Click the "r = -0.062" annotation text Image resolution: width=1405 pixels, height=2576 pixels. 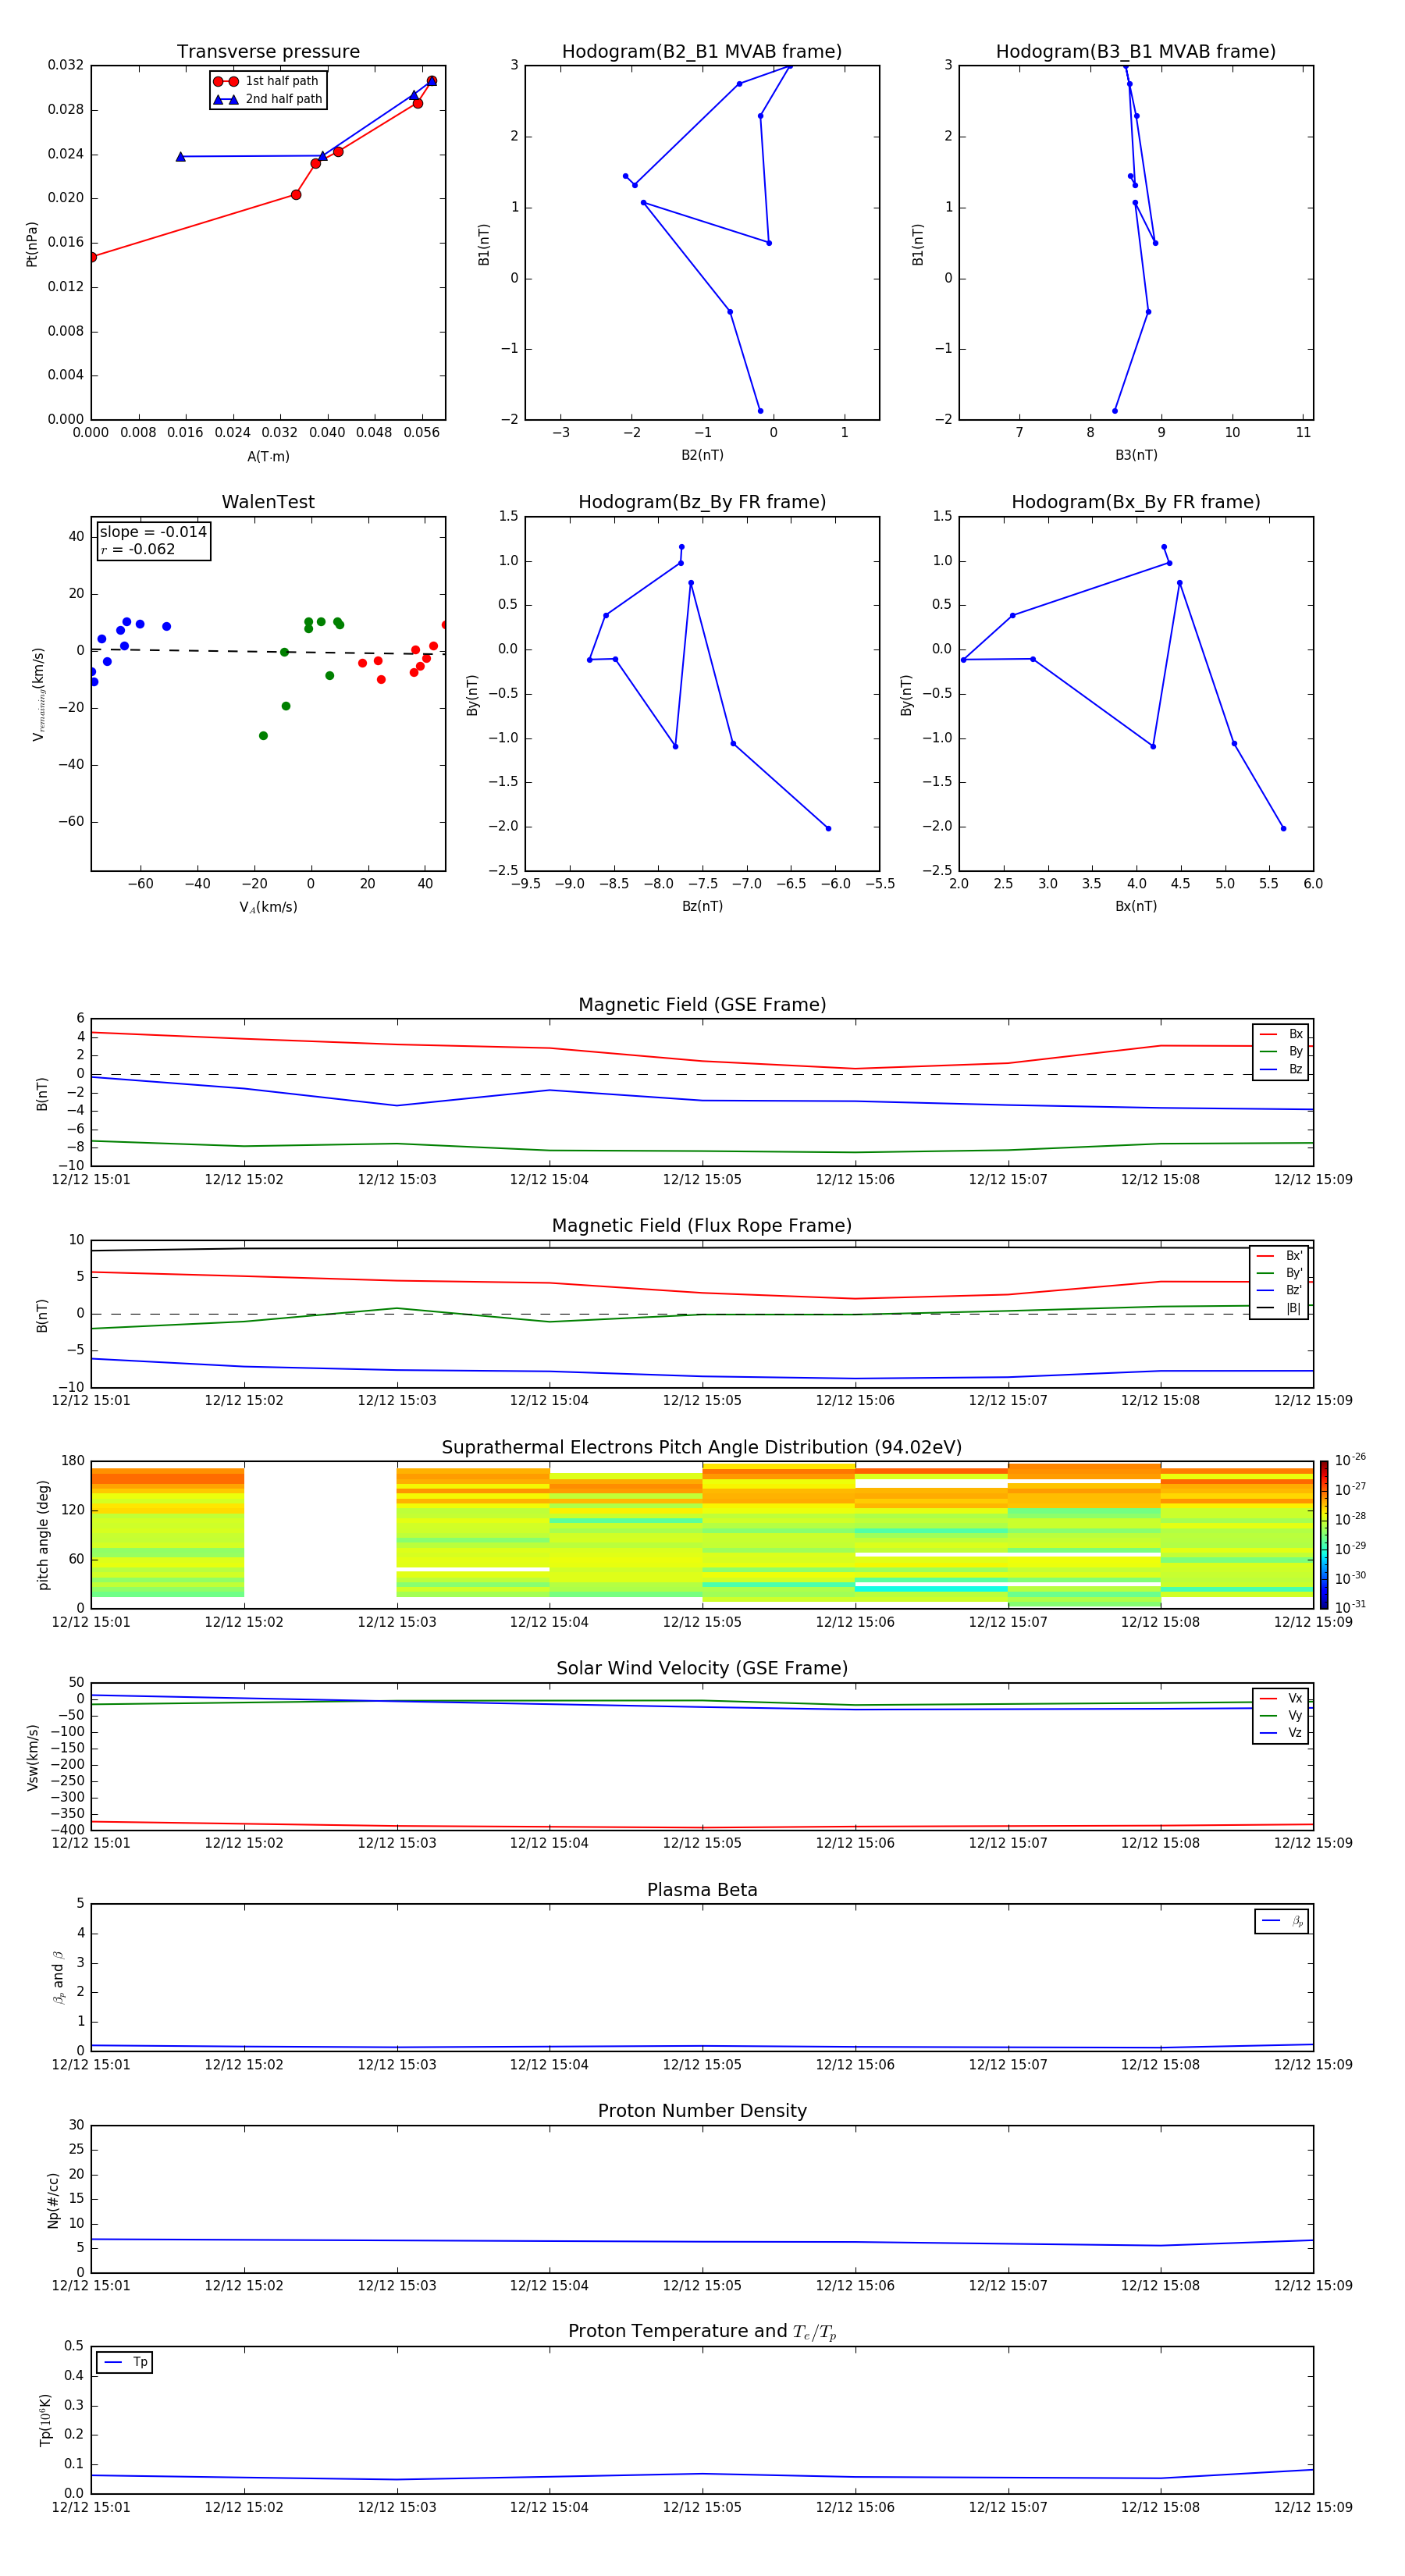click(137, 549)
